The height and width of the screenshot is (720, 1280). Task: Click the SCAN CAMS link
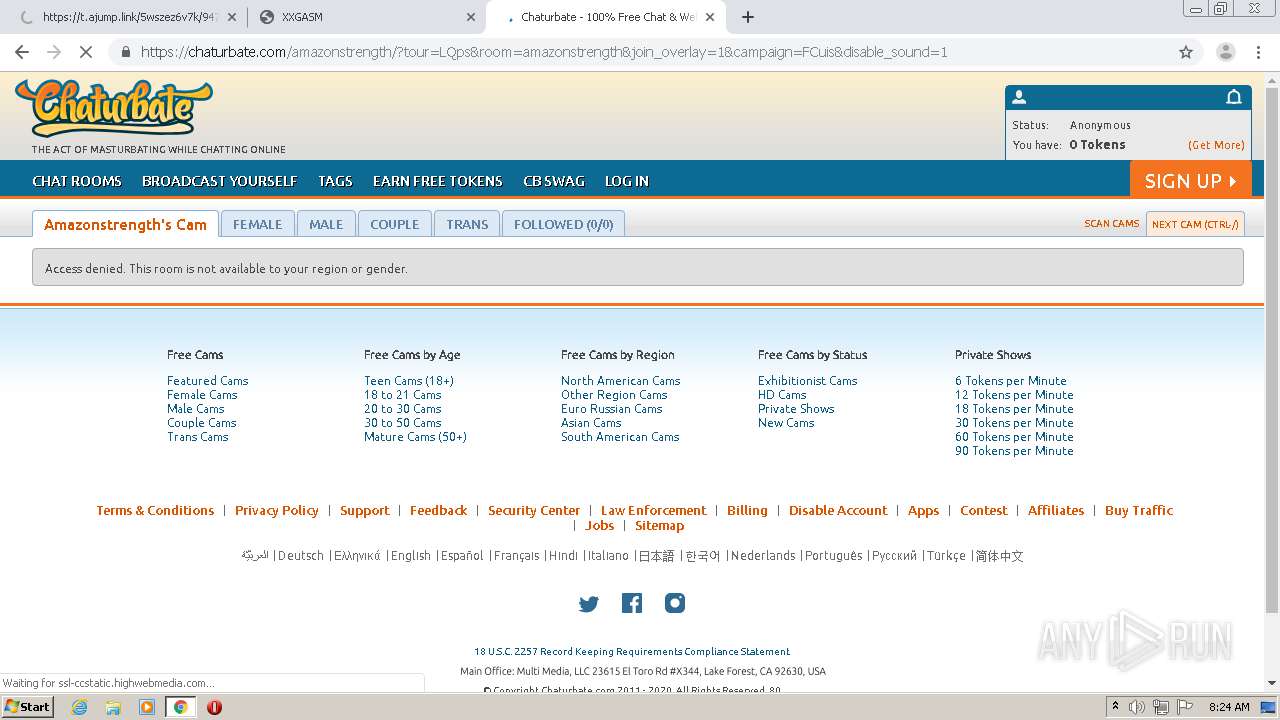coord(1112,224)
